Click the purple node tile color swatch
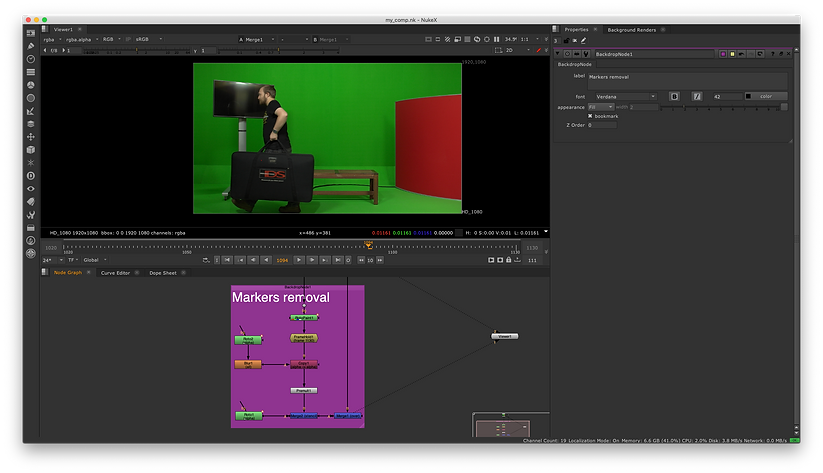The height and width of the screenshot is (473, 823). (723, 54)
